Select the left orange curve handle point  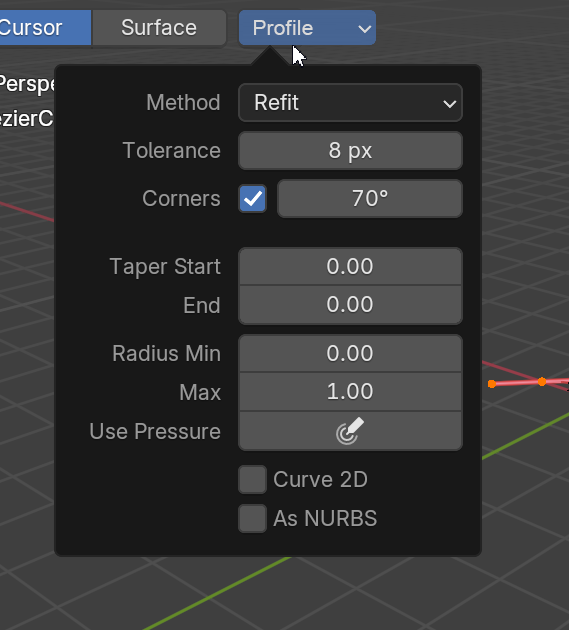click(492, 384)
